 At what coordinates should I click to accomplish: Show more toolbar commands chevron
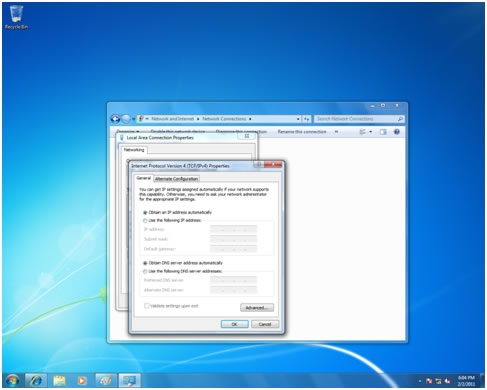[x=336, y=132]
